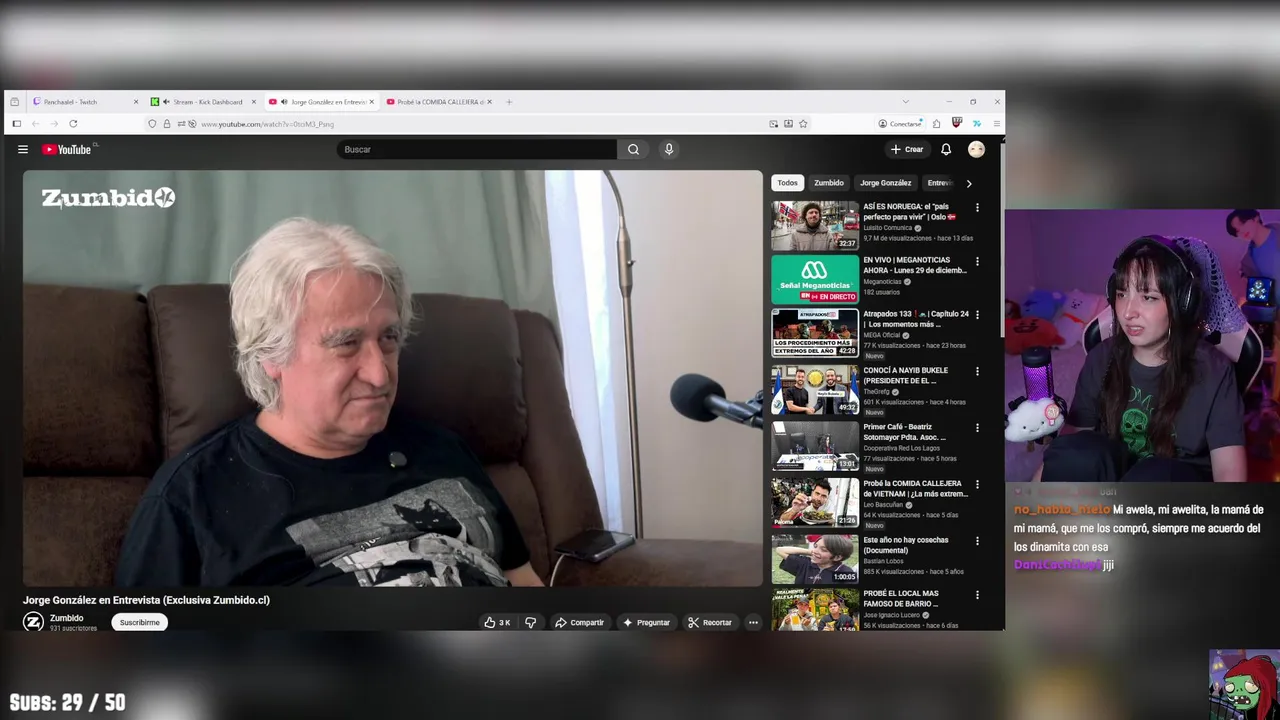Subscribe with the Suscribirme button
Image resolution: width=1280 pixels, height=720 pixels.
(139, 622)
